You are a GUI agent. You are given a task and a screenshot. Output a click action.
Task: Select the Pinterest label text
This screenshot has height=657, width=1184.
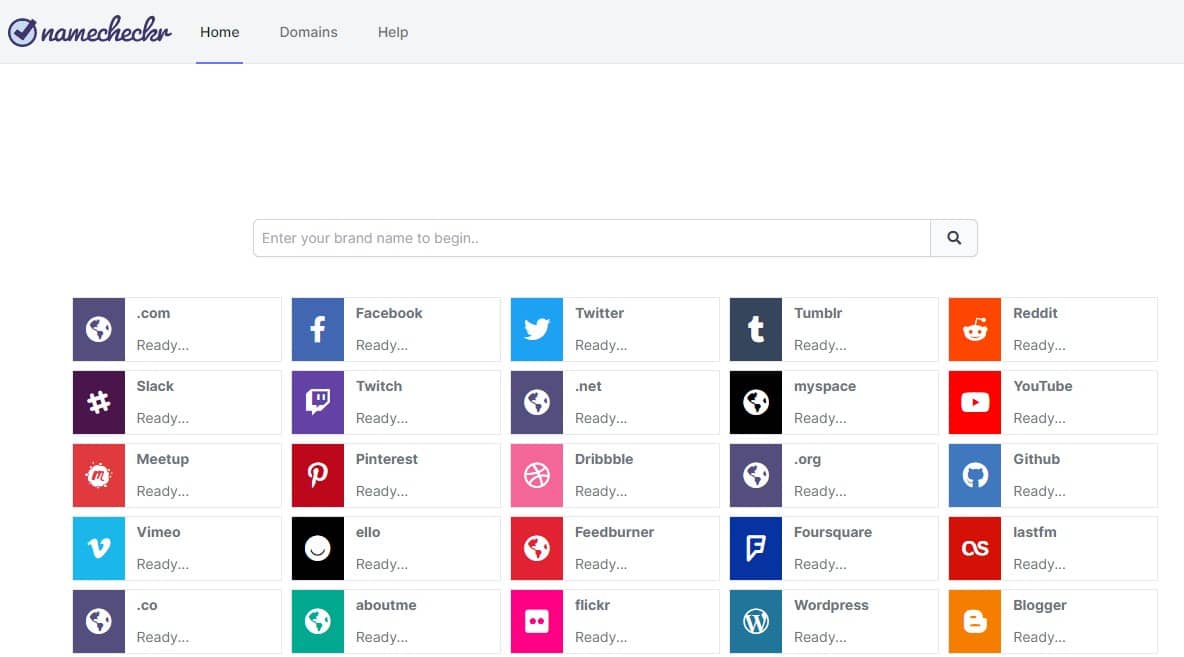coord(387,459)
